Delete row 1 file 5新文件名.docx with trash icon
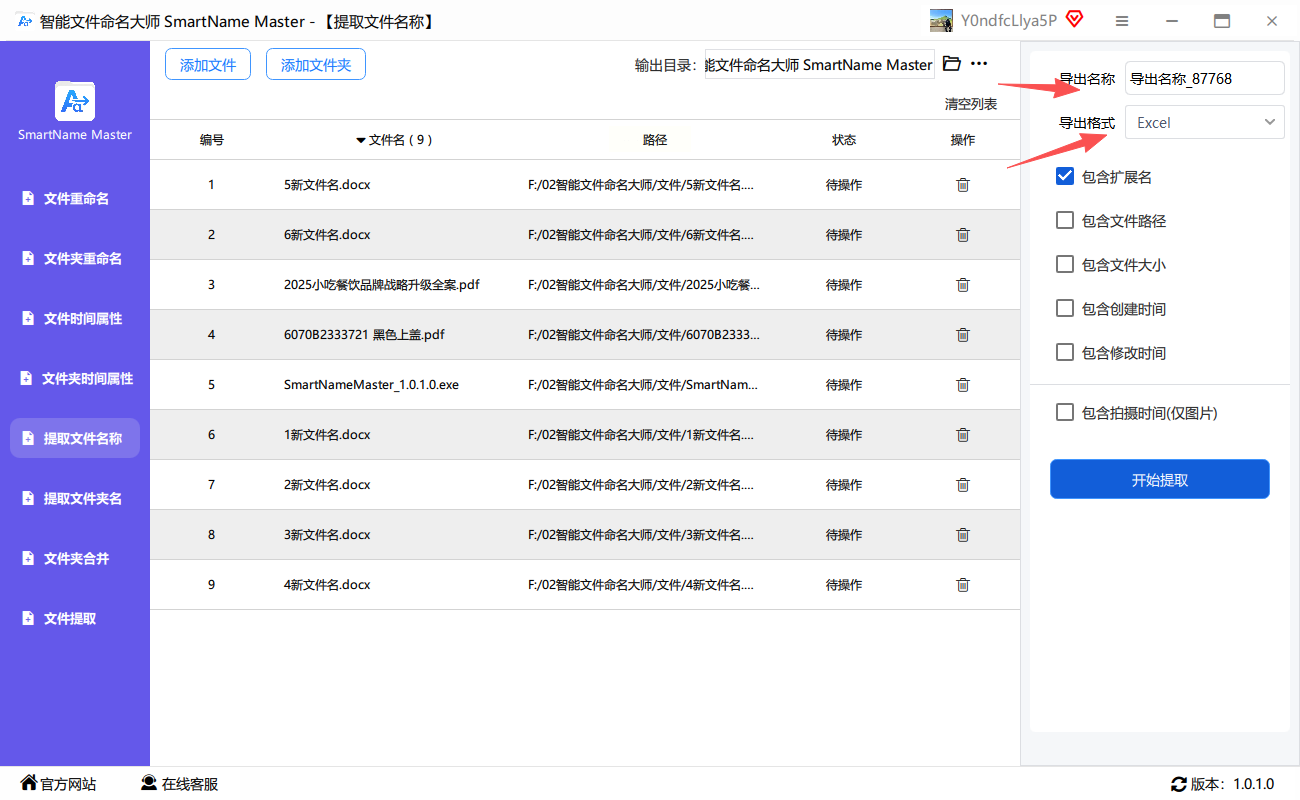 click(962, 185)
